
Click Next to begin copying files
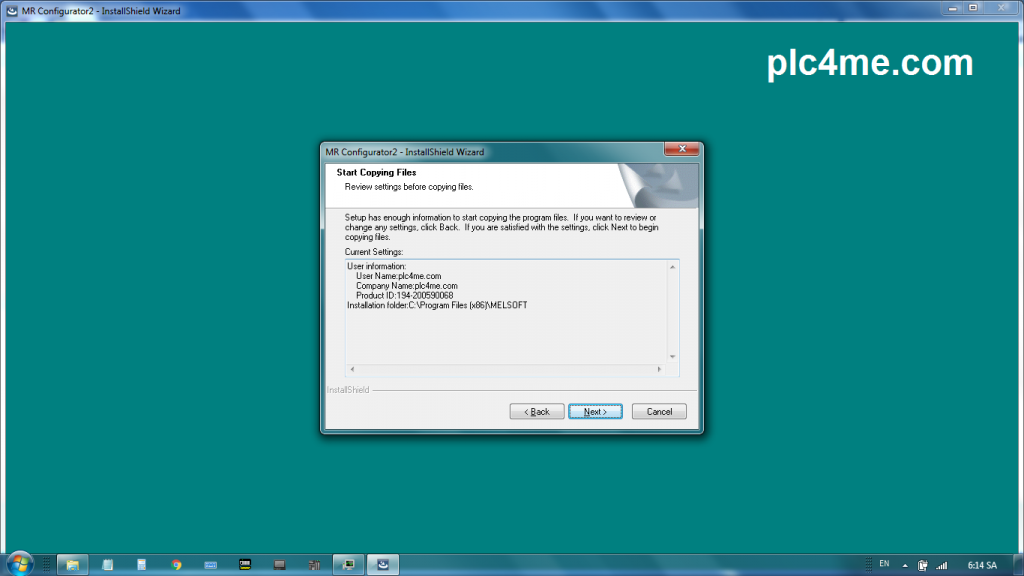point(595,411)
